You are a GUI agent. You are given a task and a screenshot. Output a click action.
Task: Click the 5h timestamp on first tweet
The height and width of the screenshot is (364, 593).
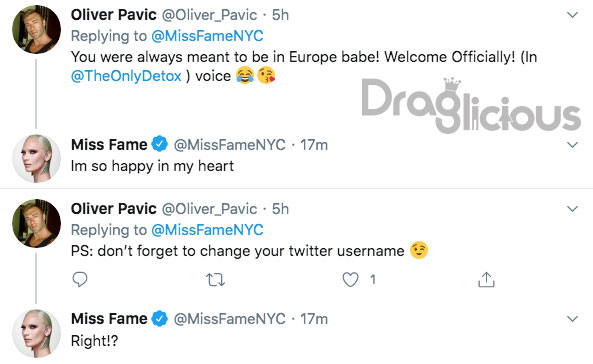[280, 15]
